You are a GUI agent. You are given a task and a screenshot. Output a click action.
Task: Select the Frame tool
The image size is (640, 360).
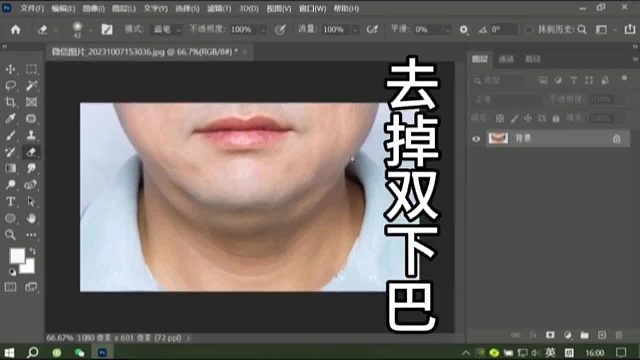31,102
